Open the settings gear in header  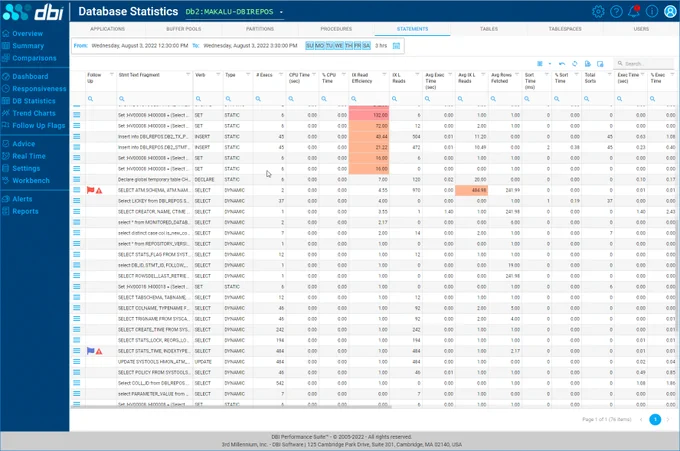tap(598, 11)
